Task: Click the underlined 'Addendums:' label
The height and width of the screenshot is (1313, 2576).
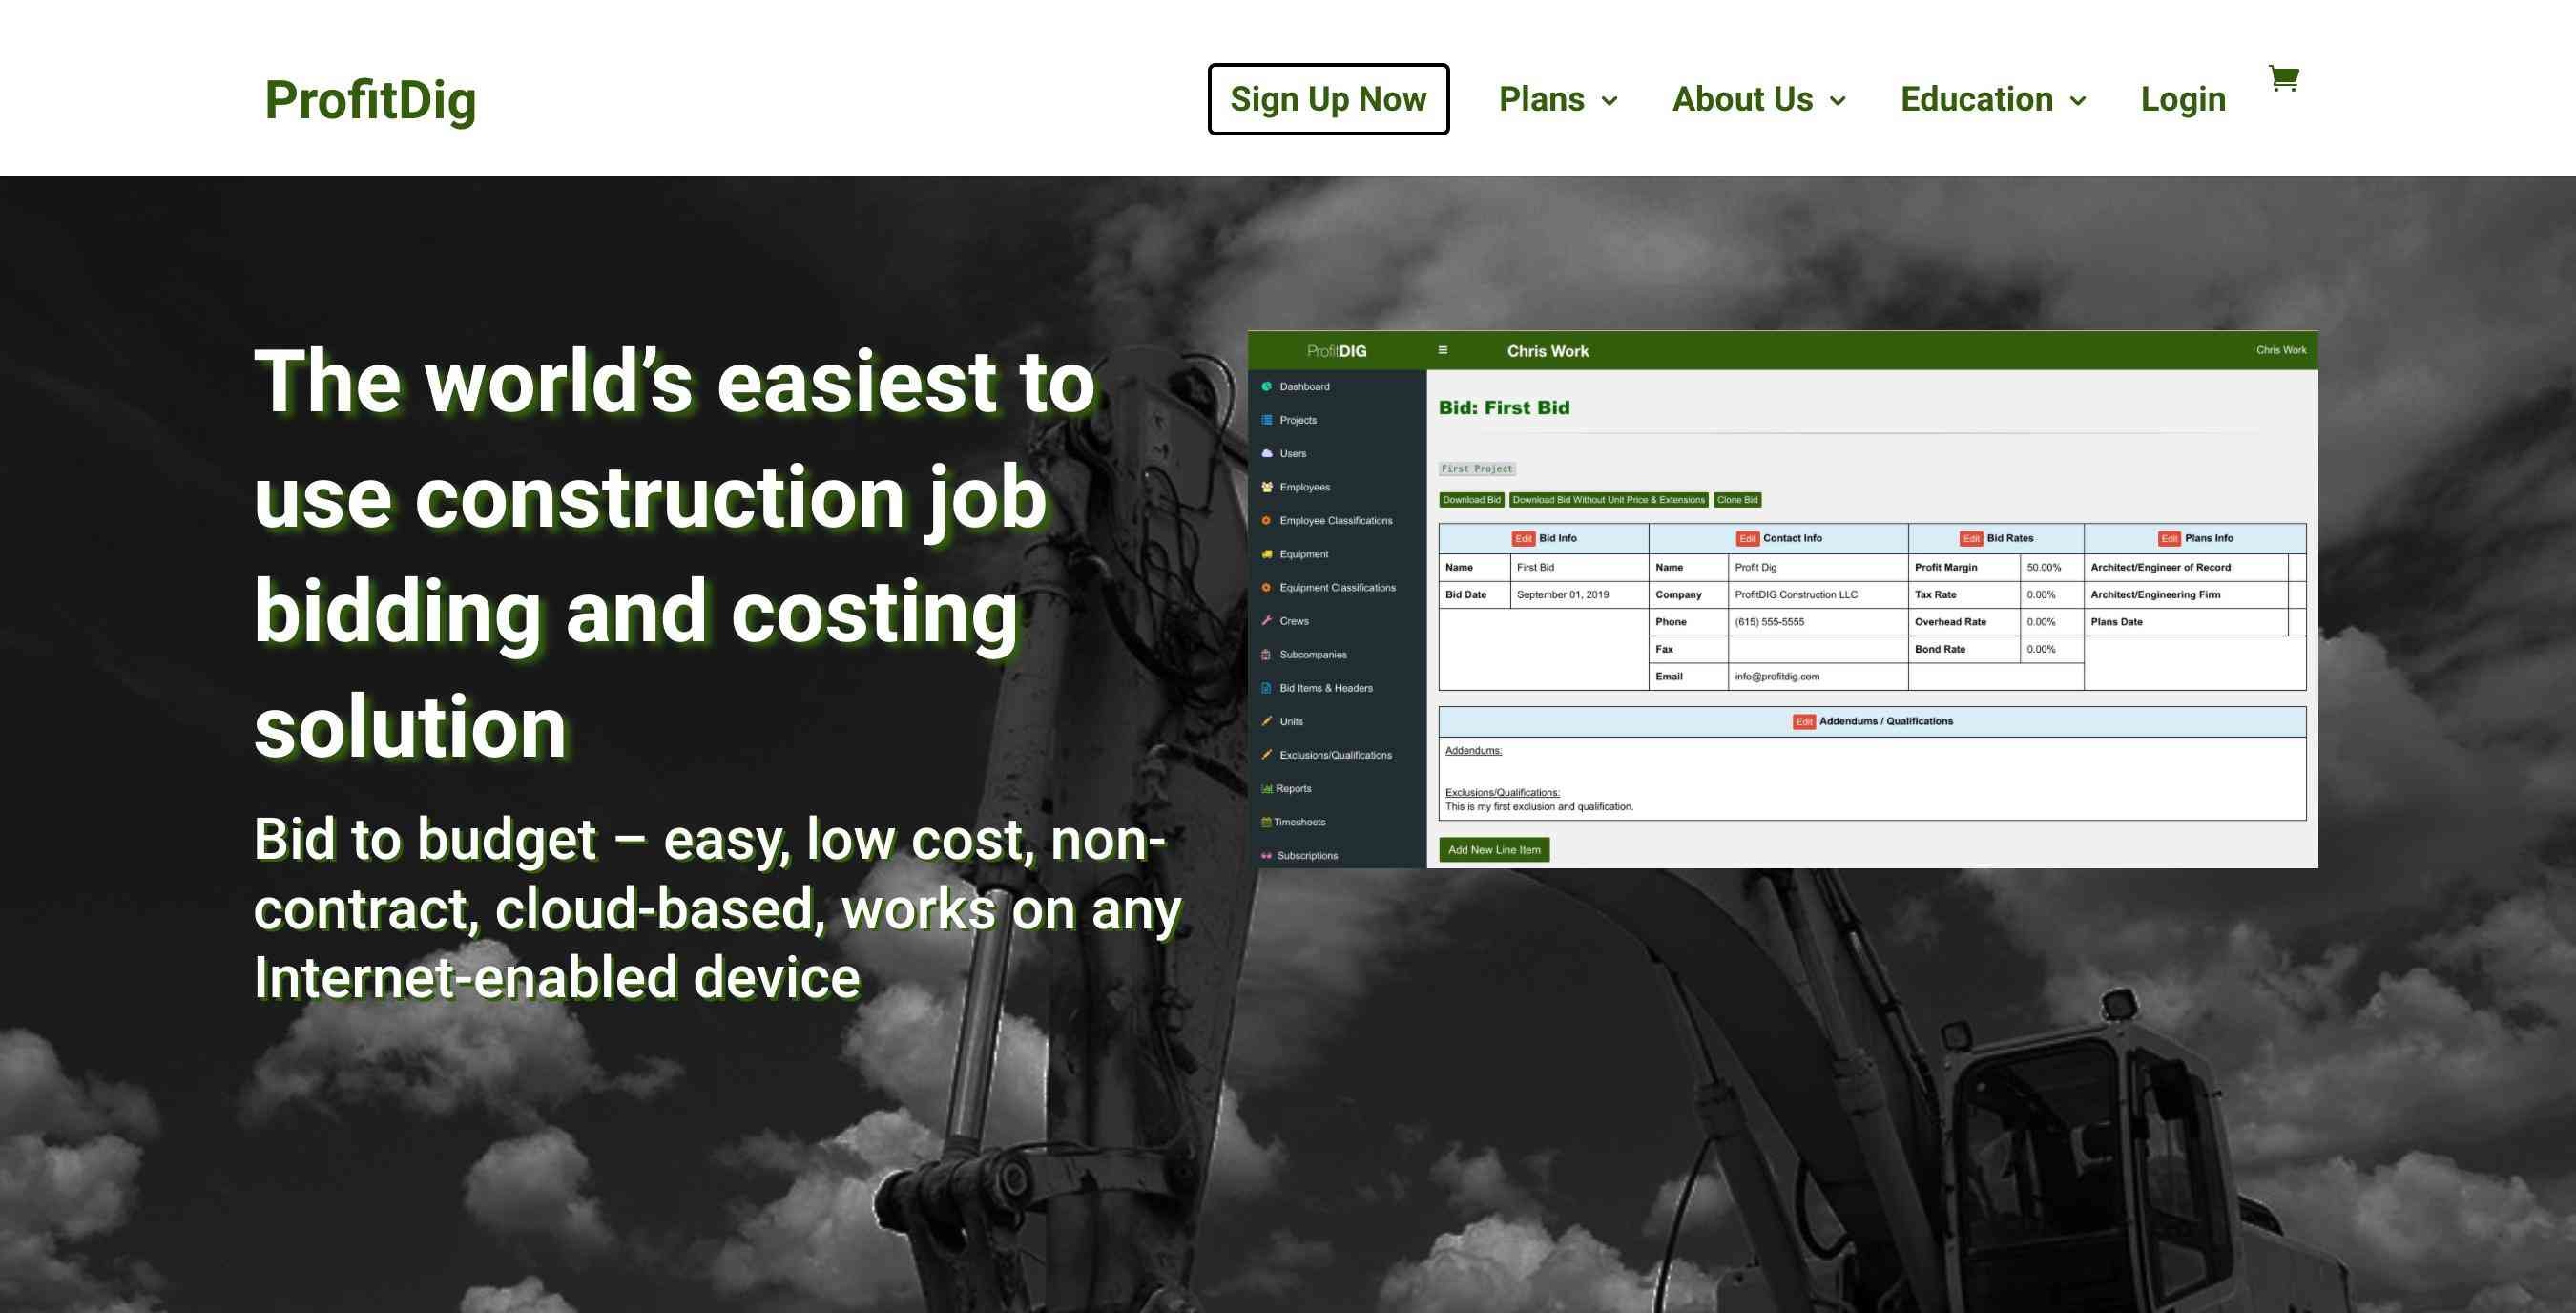Action: point(1473,751)
